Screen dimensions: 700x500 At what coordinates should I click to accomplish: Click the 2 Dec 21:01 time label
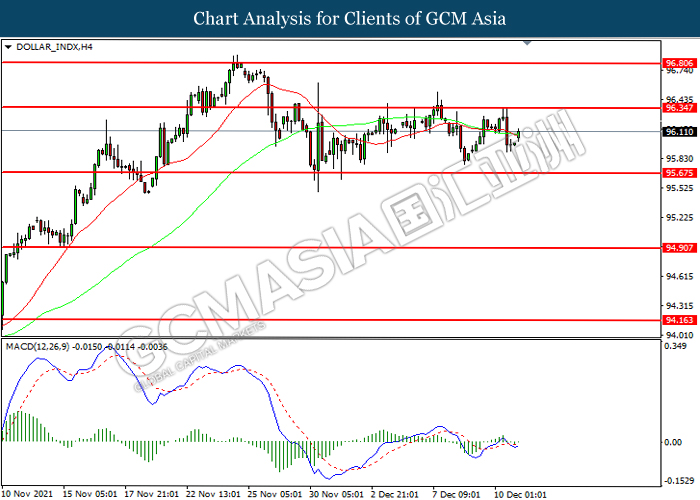click(395, 494)
